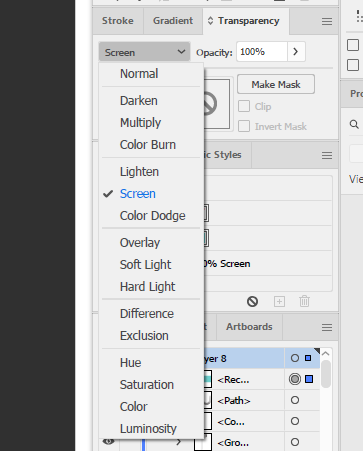The width and height of the screenshot is (363, 451).
Task: Click the Delete Graphic Style trash icon
Action: coord(304,301)
